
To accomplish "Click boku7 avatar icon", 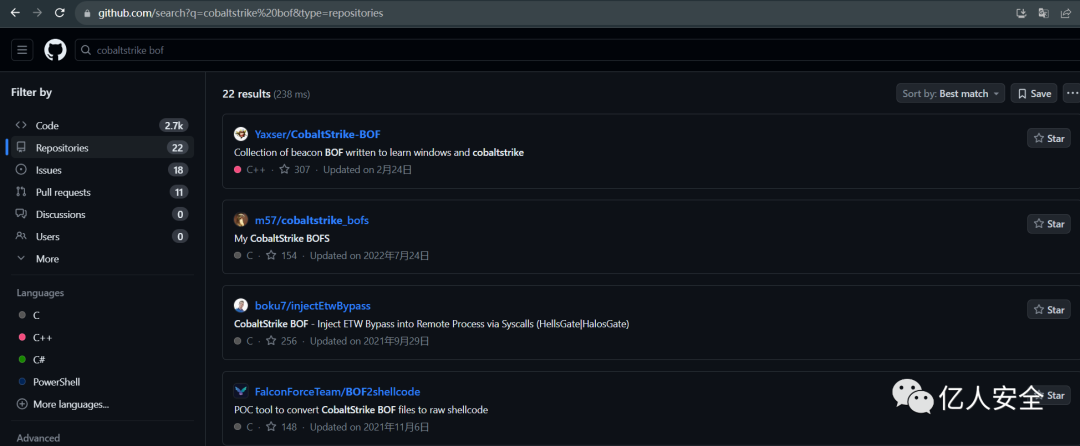I will [x=241, y=306].
